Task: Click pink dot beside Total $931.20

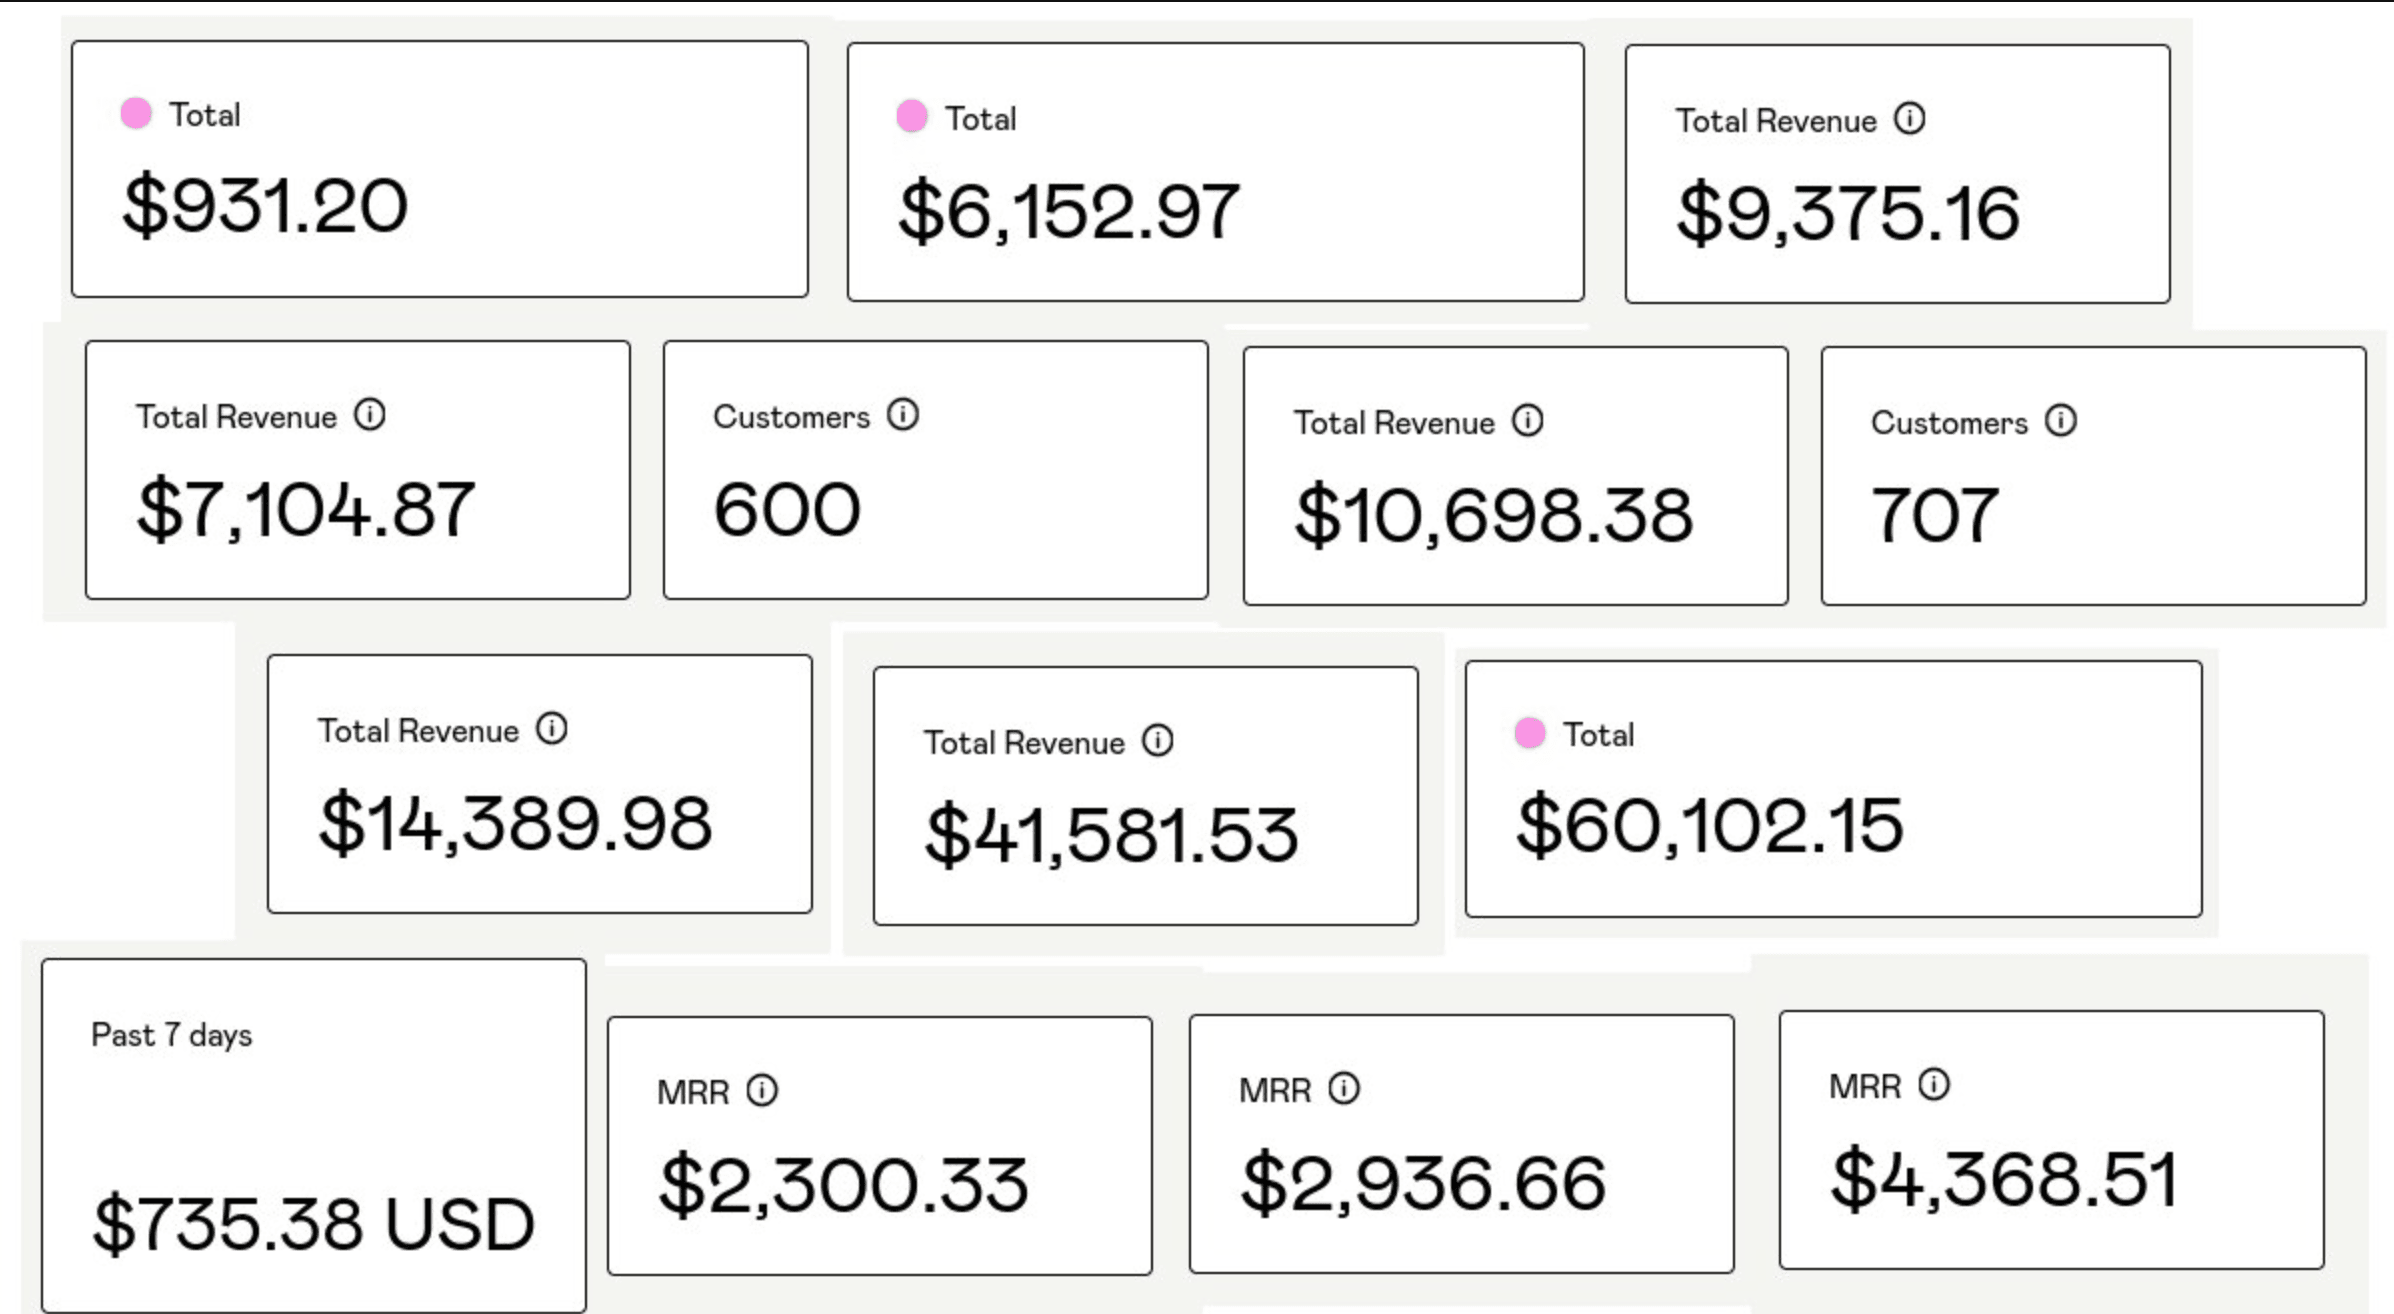Action: [136, 114]
